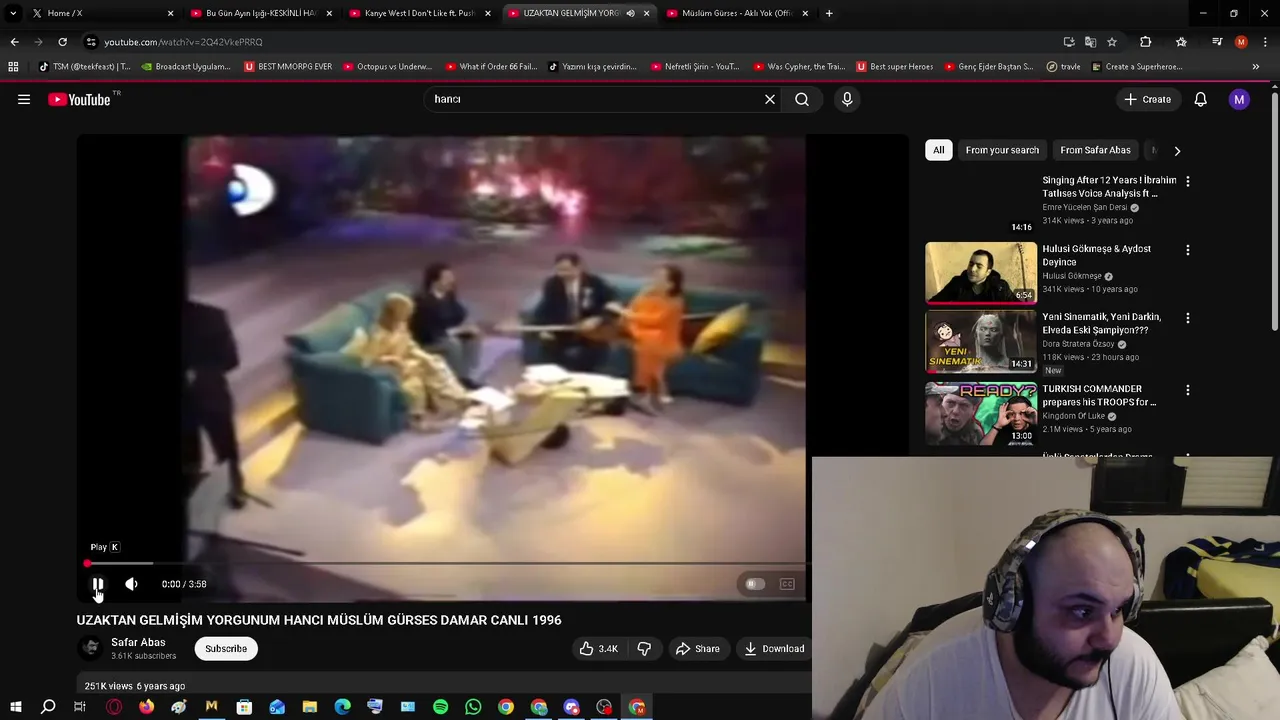1280x720 pixels.
Task: Open options for Singing After 12 Years video
Action: point(1187,181)
